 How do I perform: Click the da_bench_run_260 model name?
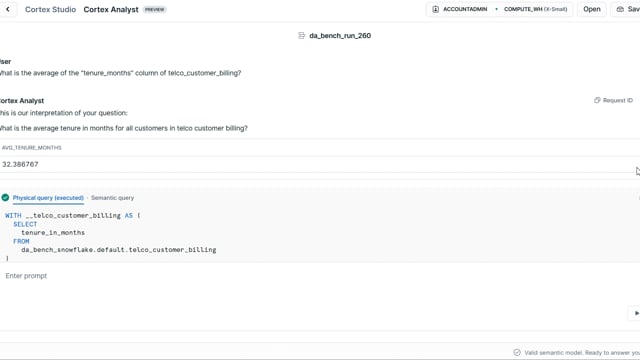pos(340,36)
